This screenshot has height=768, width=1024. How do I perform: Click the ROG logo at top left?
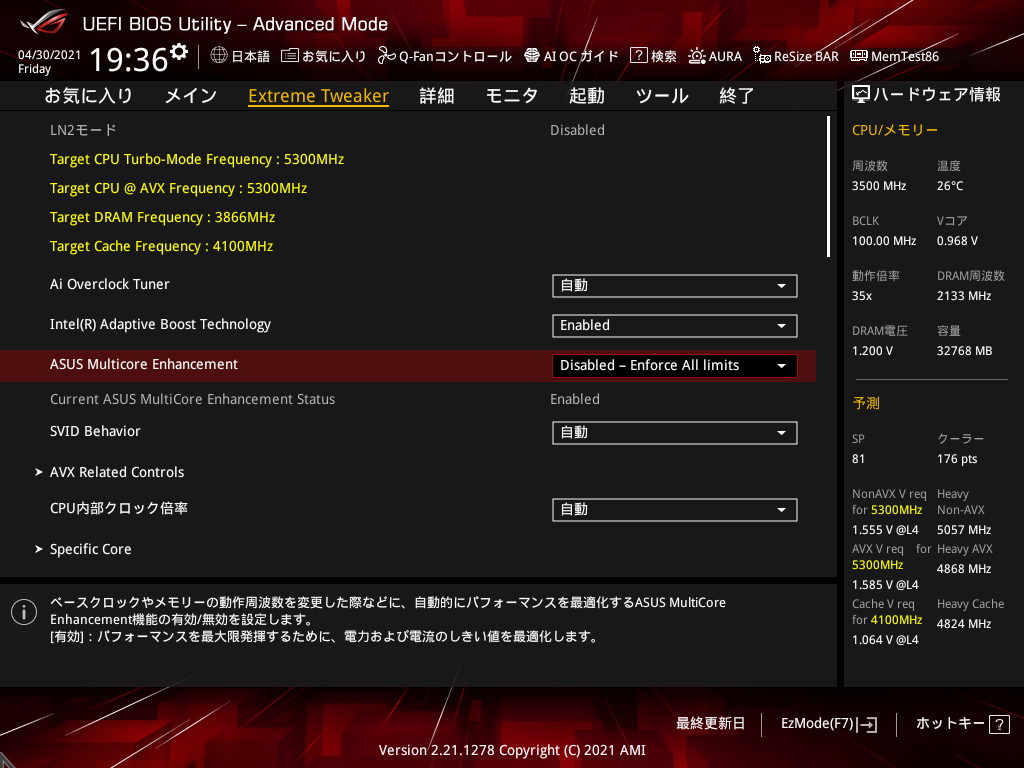coord(44,22)
